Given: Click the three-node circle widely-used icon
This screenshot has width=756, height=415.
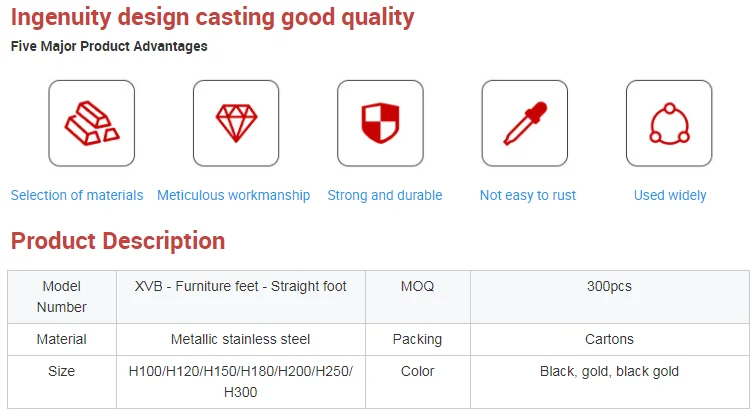Looking at the screenshot, I should [668, 123].
